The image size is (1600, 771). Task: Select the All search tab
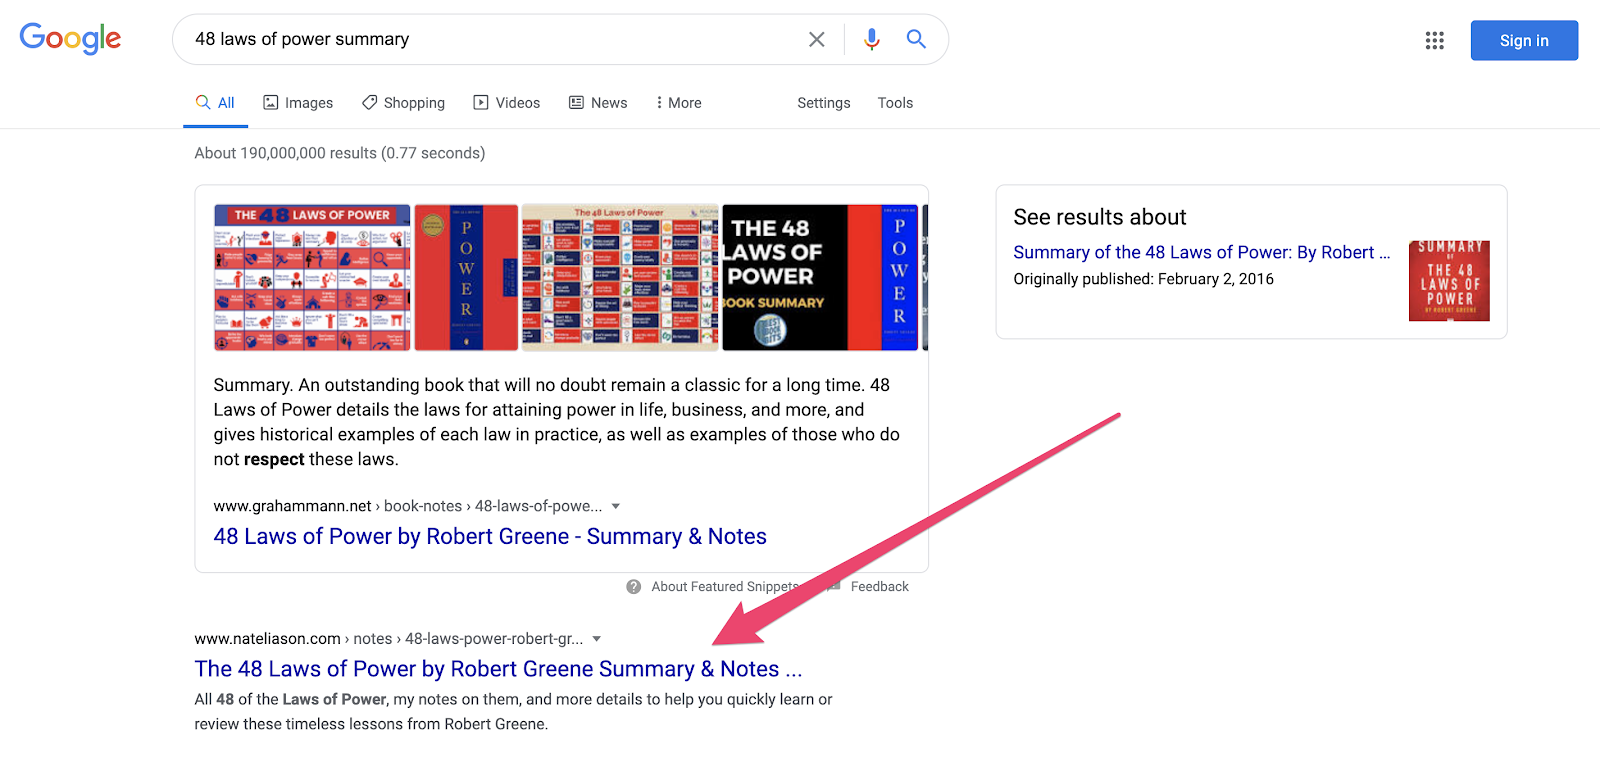tap(215, 103)
